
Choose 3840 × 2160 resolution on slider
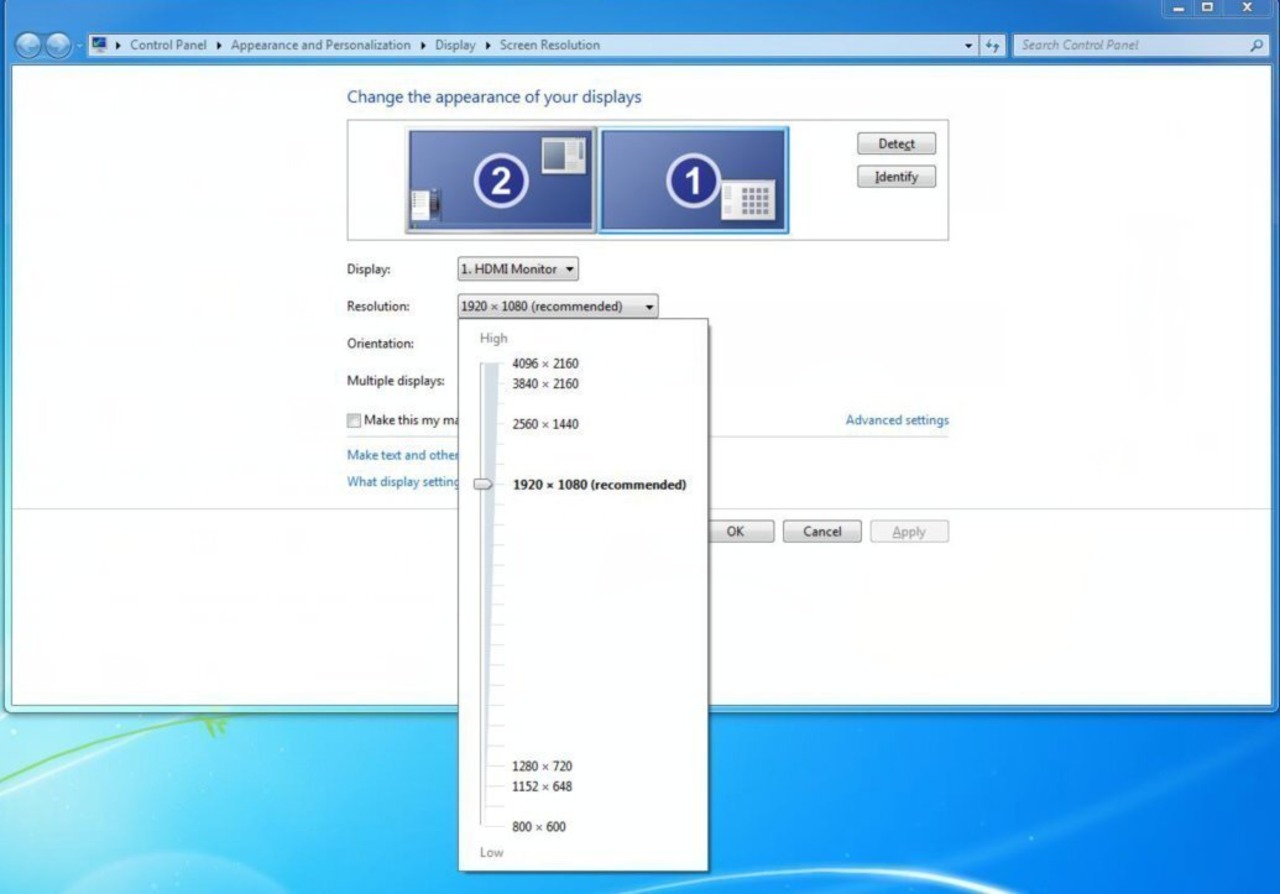[545, 384]
